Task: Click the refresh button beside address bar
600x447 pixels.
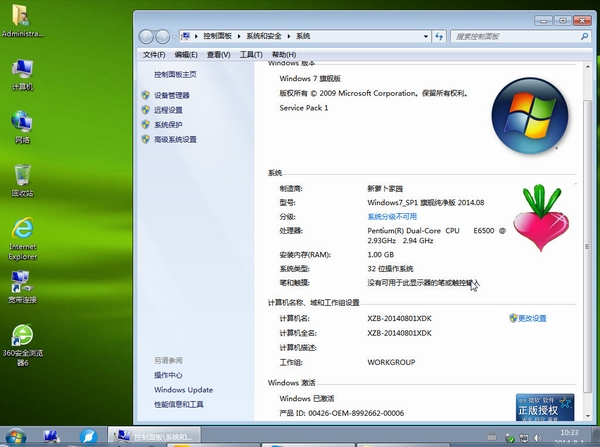Action: (x=439, y=36)
